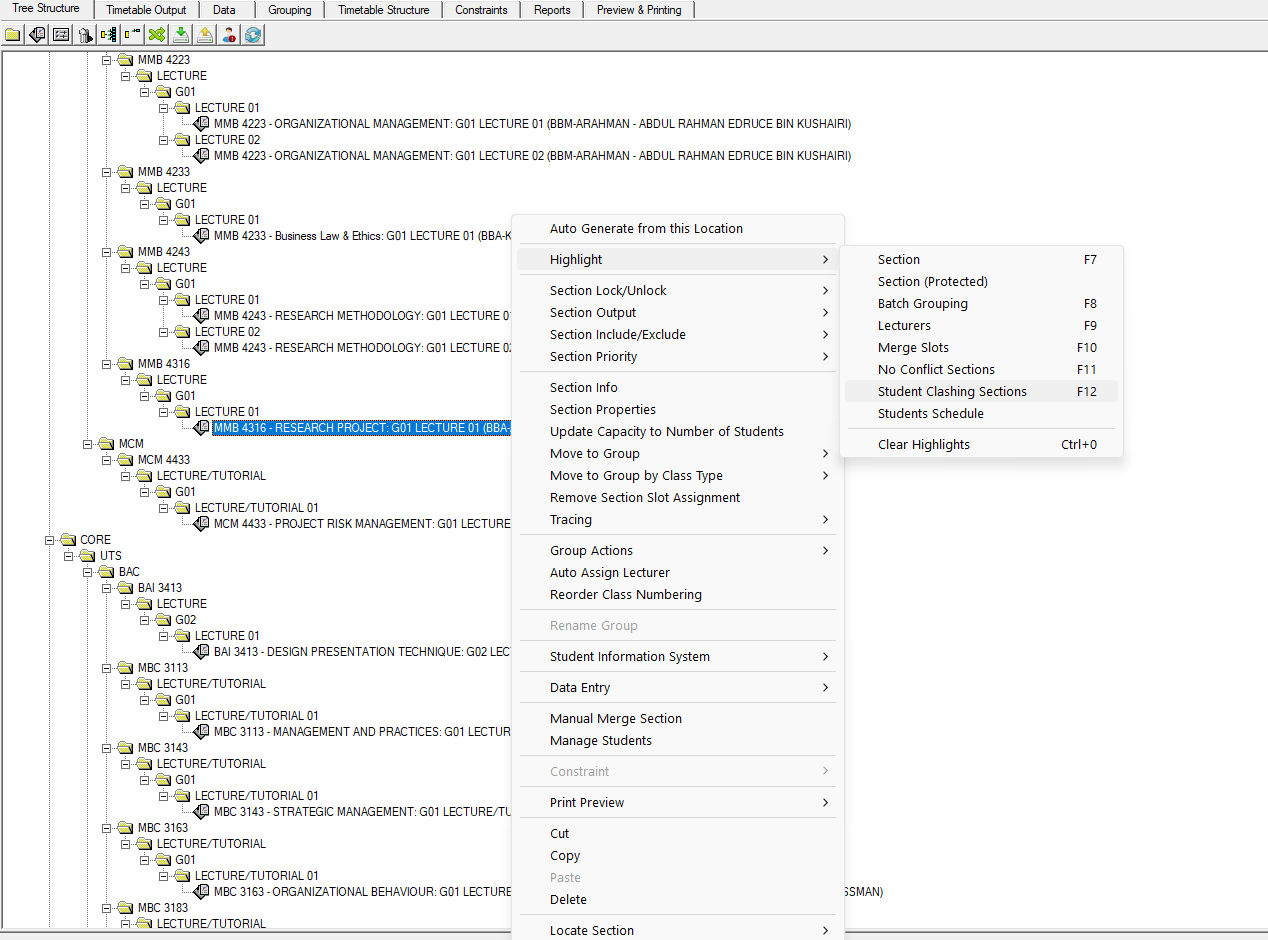Select Update Capacity to Number of Students
The image size is (1268, 940).
[x=678, y=432]
